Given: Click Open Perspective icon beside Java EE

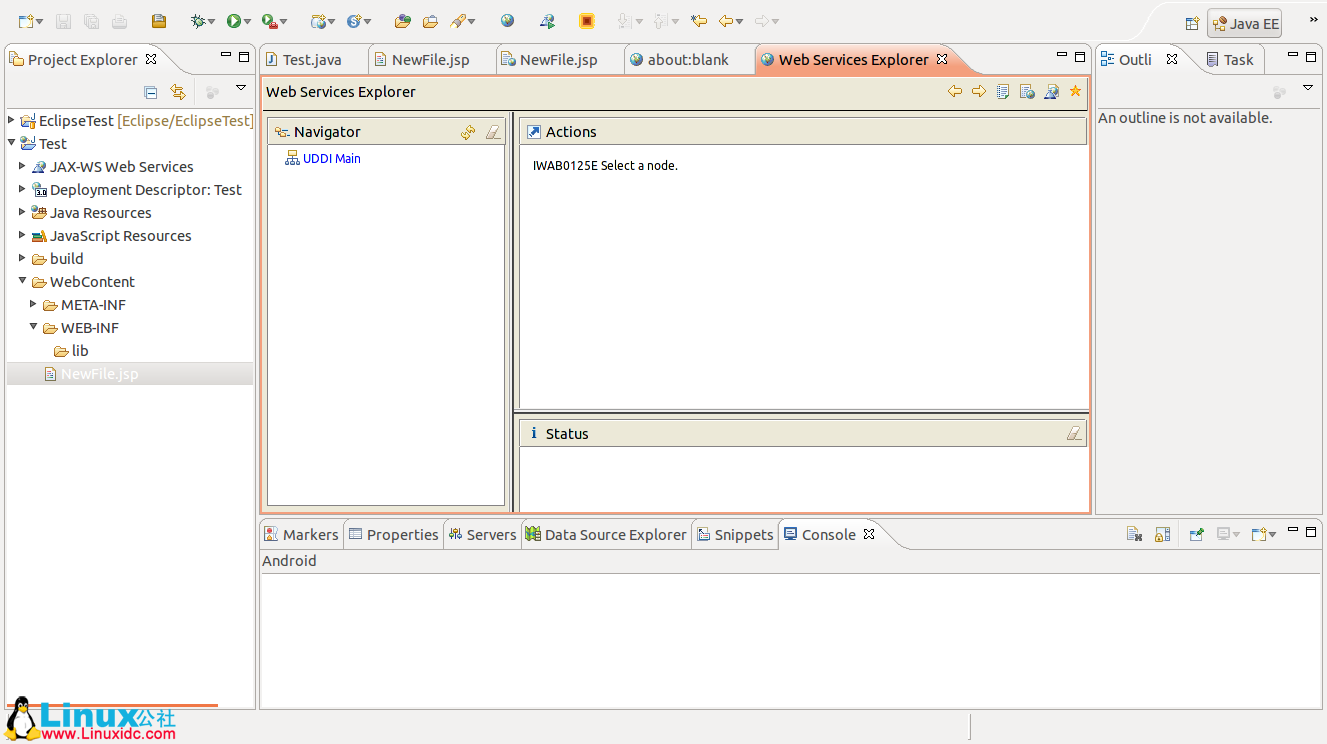Looking at the screenshot, I should pos(1192,24).
